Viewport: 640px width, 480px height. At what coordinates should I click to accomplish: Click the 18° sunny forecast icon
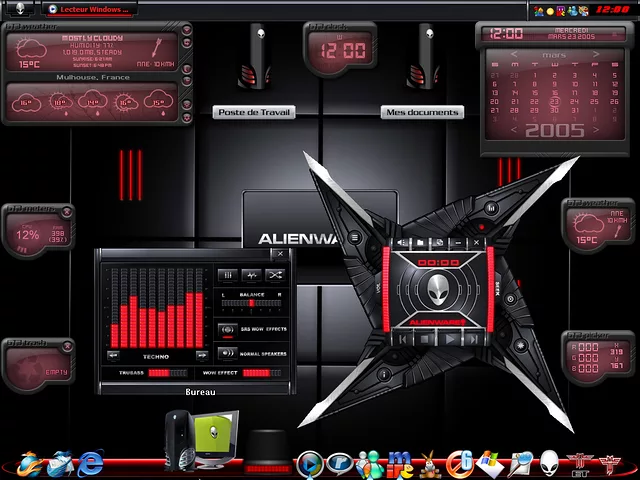(x=61, y=104)
